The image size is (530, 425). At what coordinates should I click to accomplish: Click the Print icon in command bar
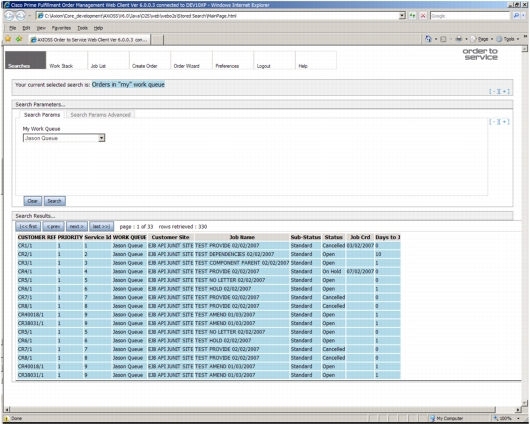click(x=458, y=39)
